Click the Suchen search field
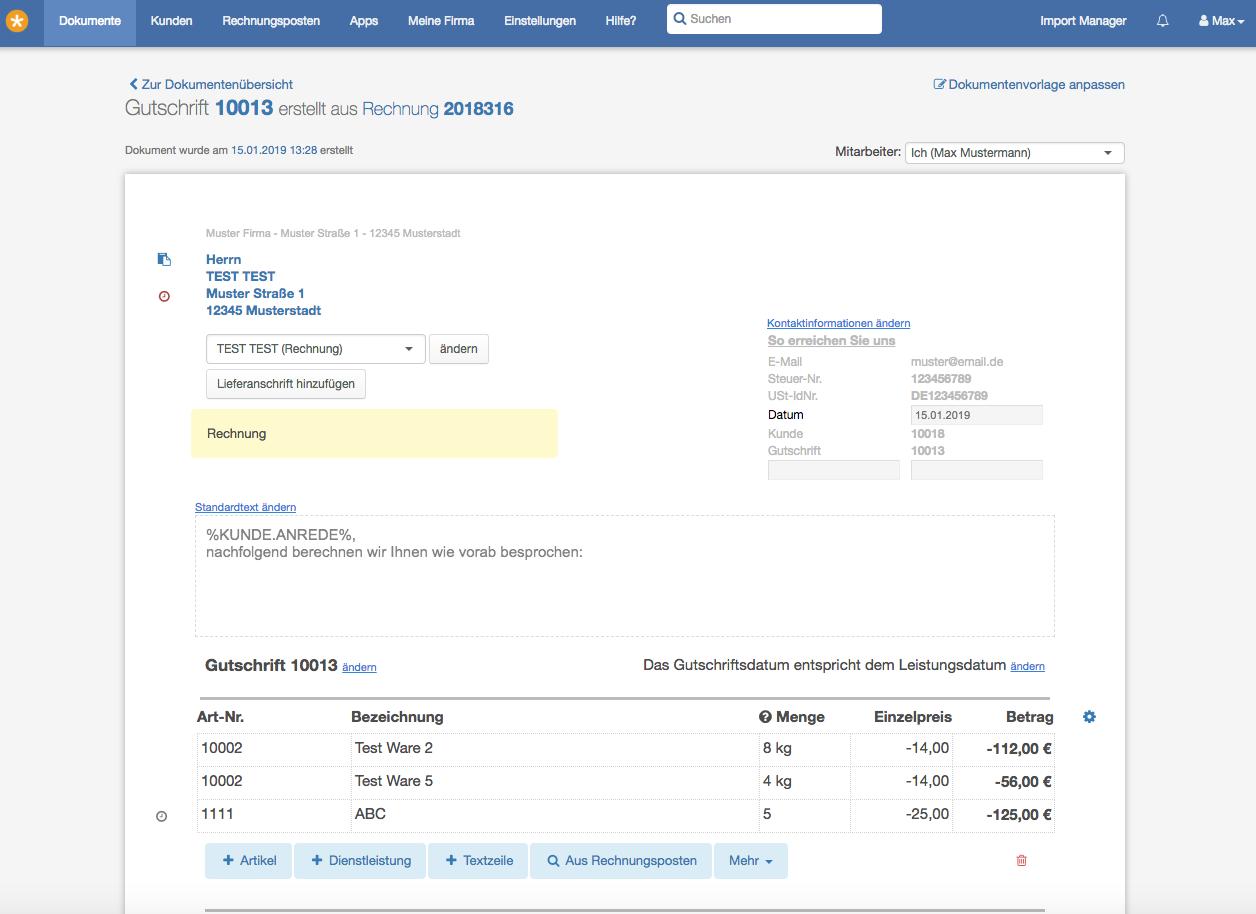Viewport: 1256px width, 914px height. point(775,19)
